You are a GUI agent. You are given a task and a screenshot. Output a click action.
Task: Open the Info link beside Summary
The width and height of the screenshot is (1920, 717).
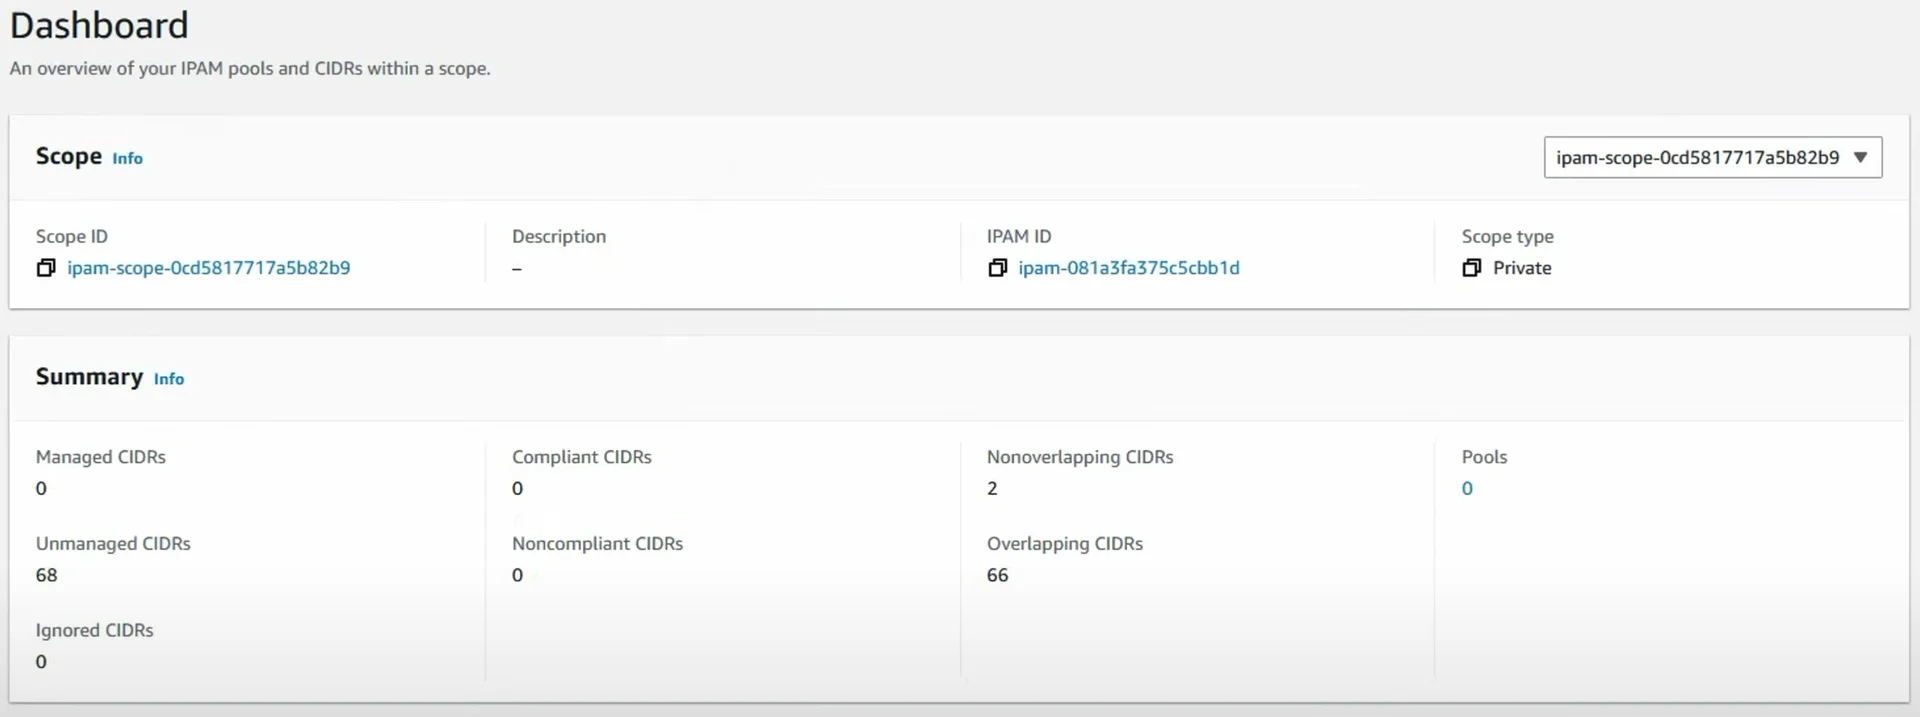(169, 379)
